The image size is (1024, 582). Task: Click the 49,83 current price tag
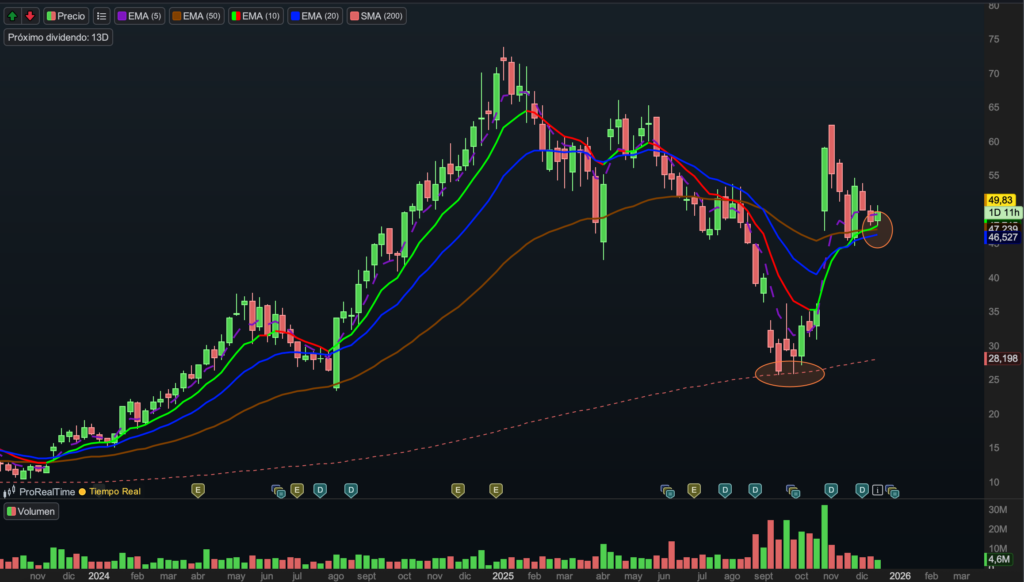pyautogui.click(x=1003, y=201)
